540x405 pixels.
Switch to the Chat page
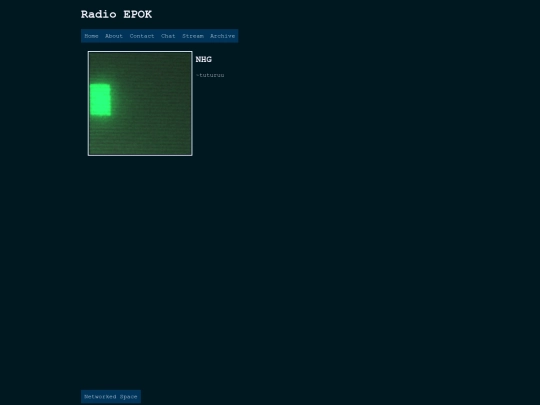pos(168,36)
